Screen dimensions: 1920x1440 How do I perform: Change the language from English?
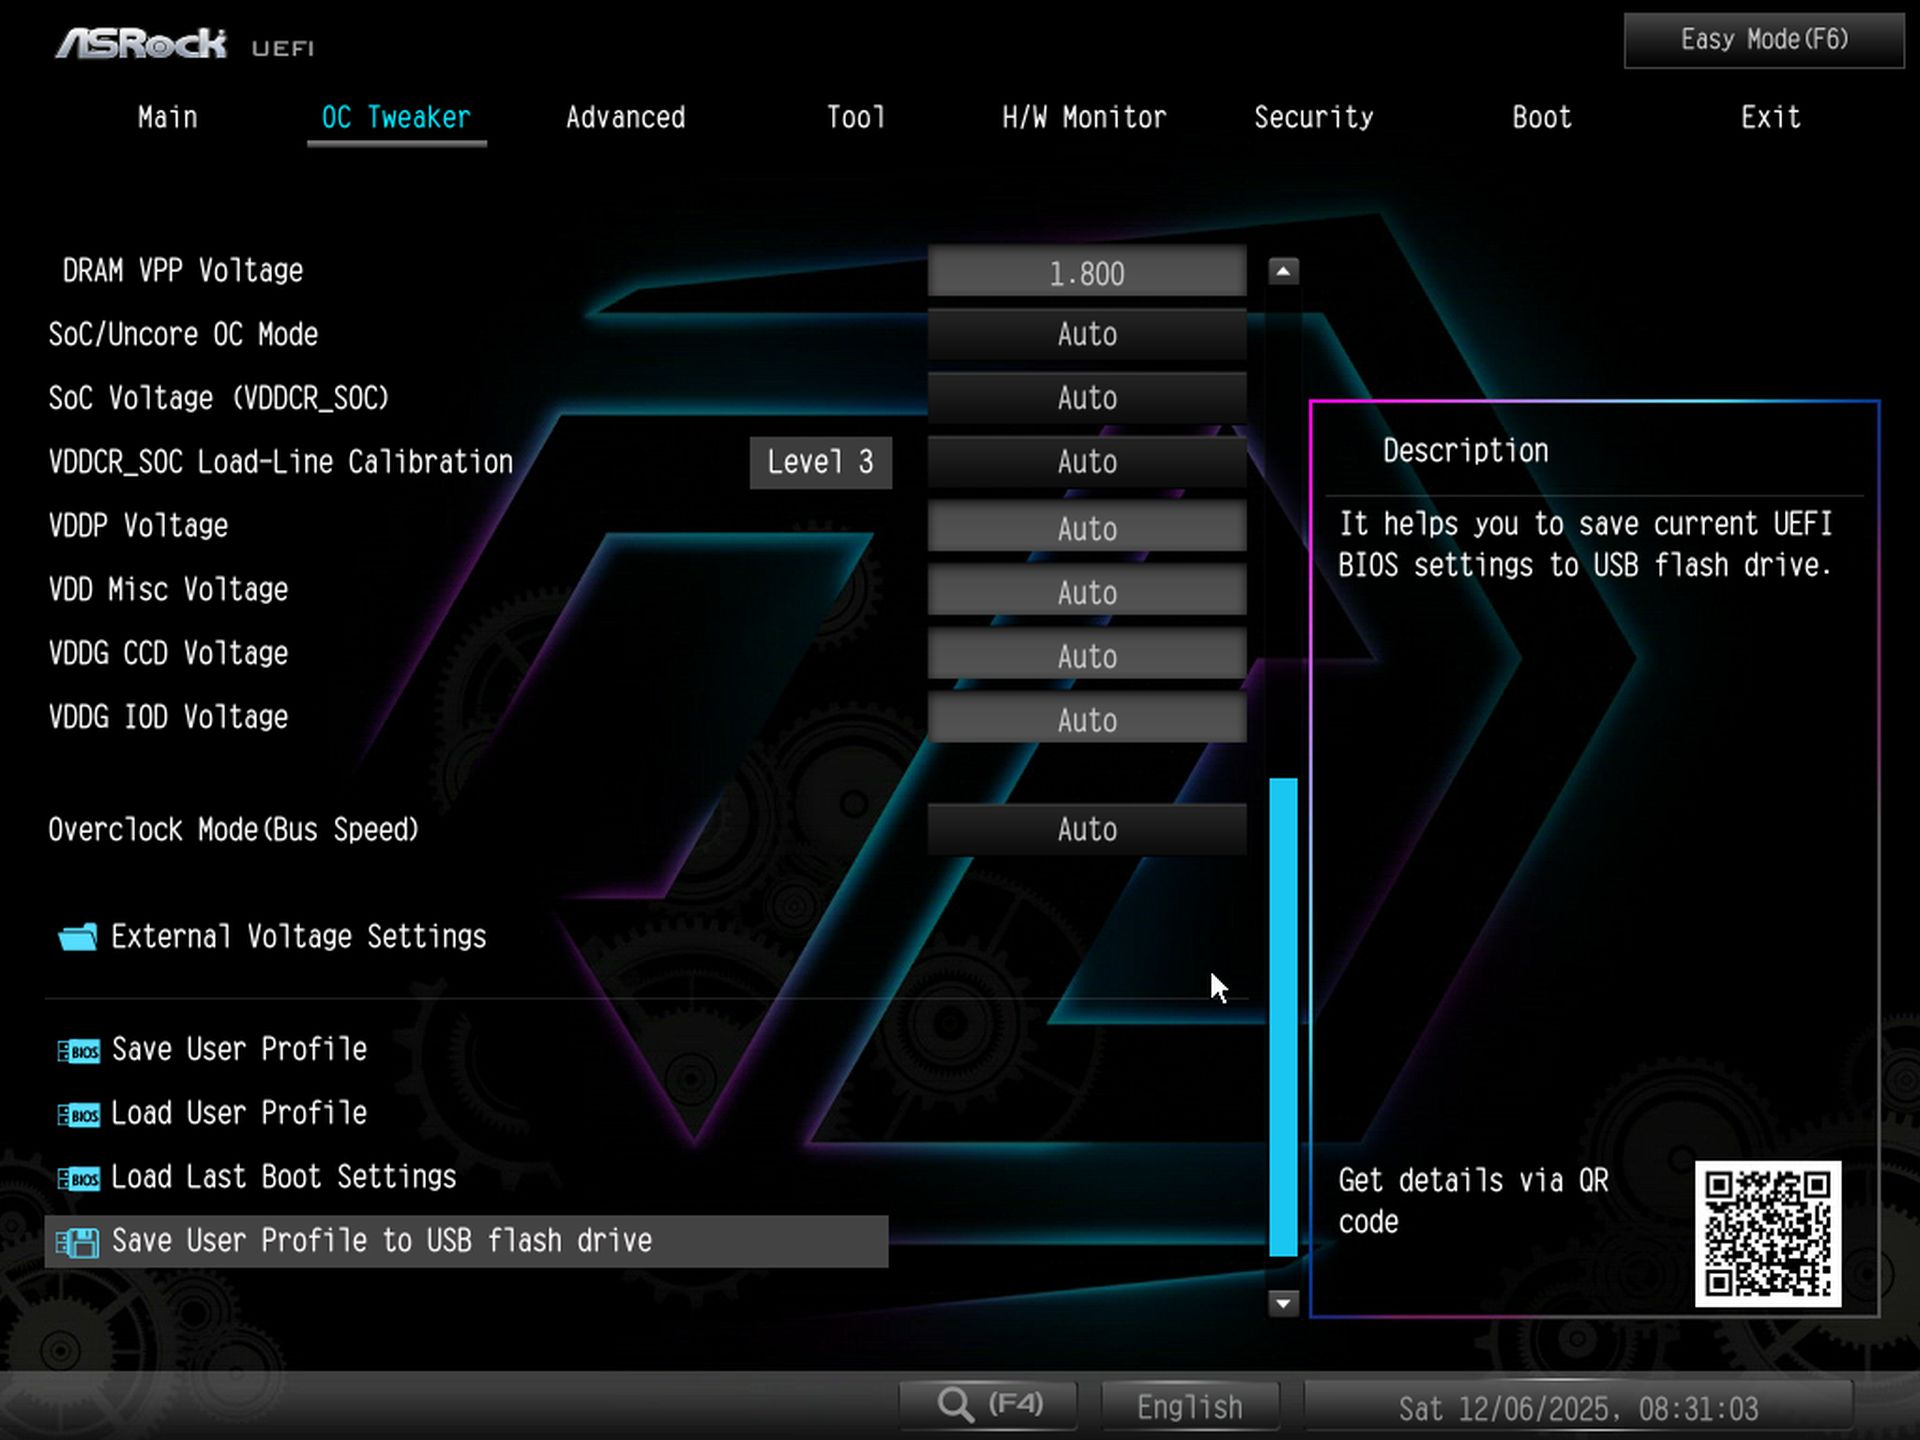[x=1188, y=1404]
